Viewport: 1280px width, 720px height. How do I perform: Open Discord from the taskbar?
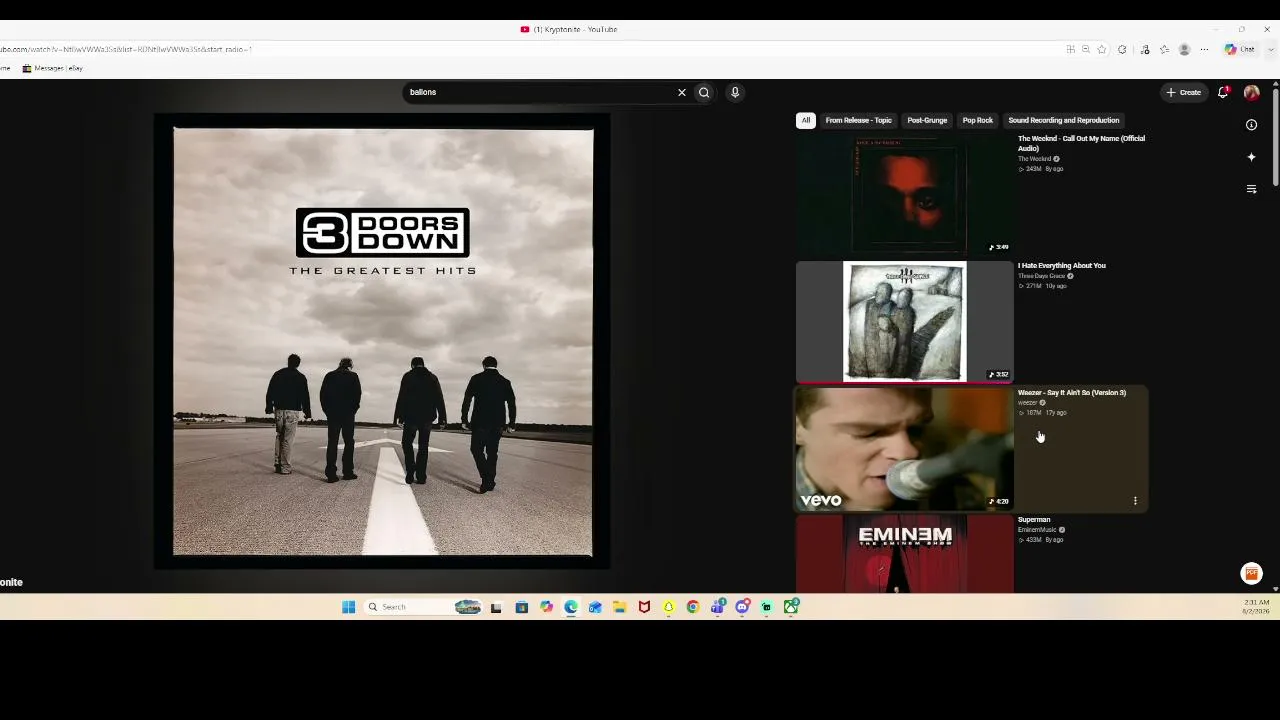point(742,607)
